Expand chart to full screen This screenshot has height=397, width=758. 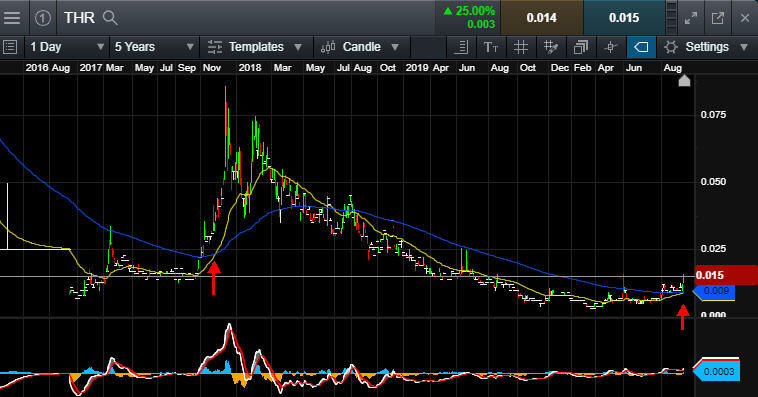tap(691, 18)
